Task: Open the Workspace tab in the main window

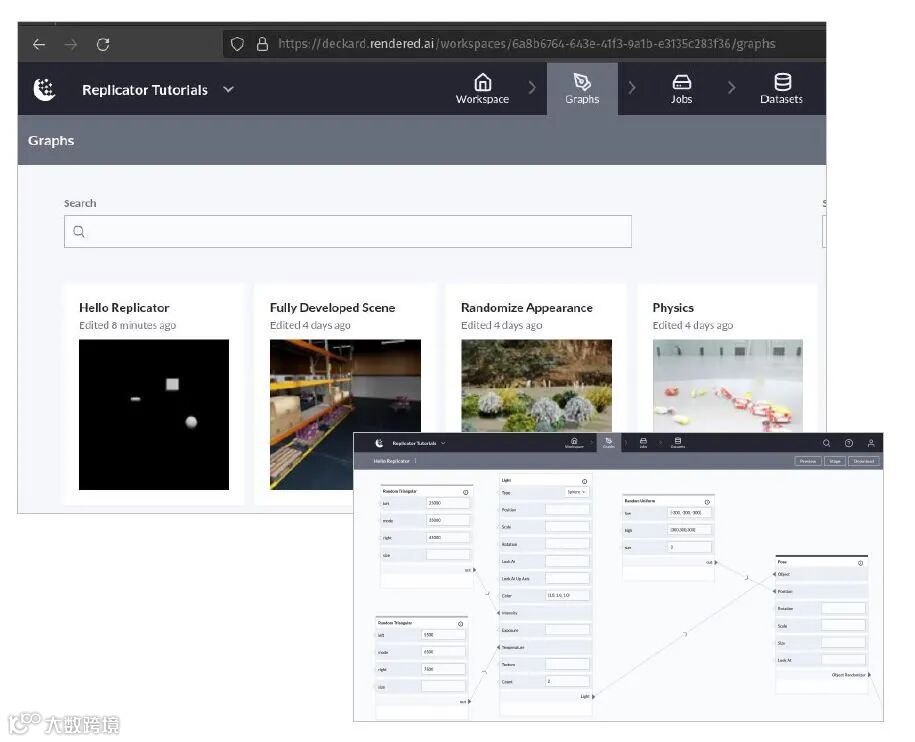Action: click(x=482, y=89)
